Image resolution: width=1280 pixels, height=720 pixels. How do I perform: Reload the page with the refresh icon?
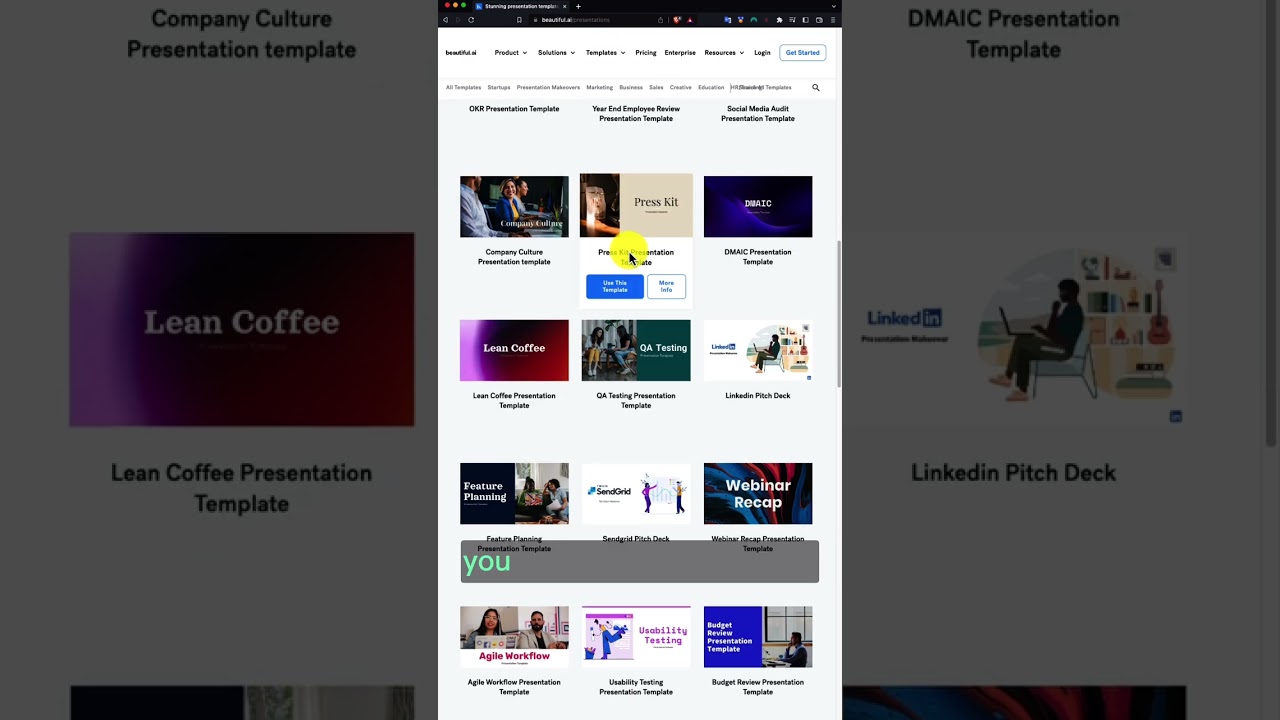(471, 20)
